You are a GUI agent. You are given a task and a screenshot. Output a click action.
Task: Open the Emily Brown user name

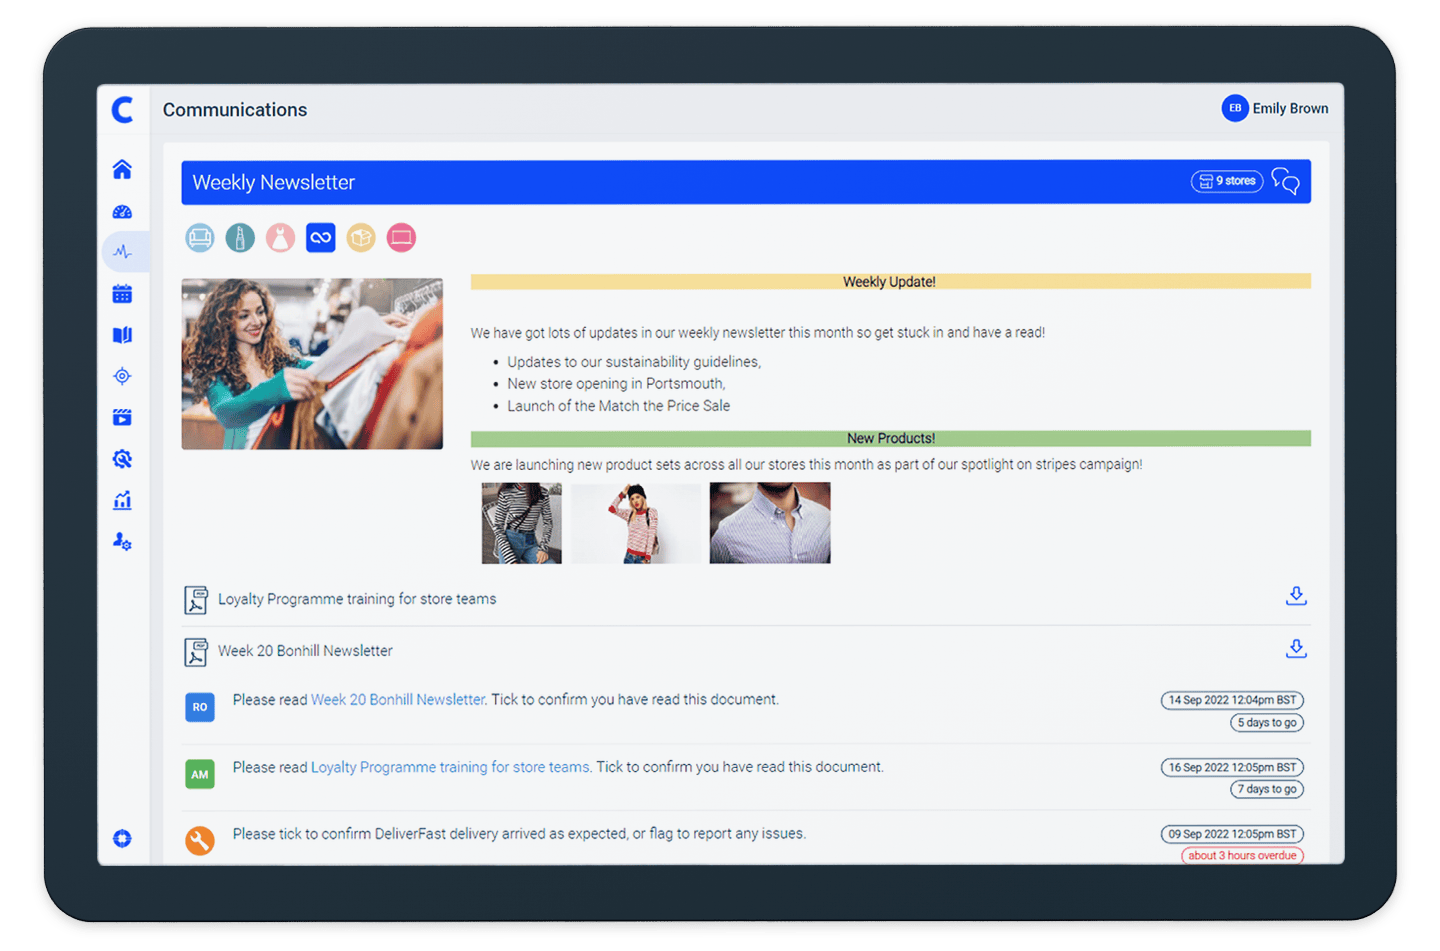click(x=1290, y=108)
